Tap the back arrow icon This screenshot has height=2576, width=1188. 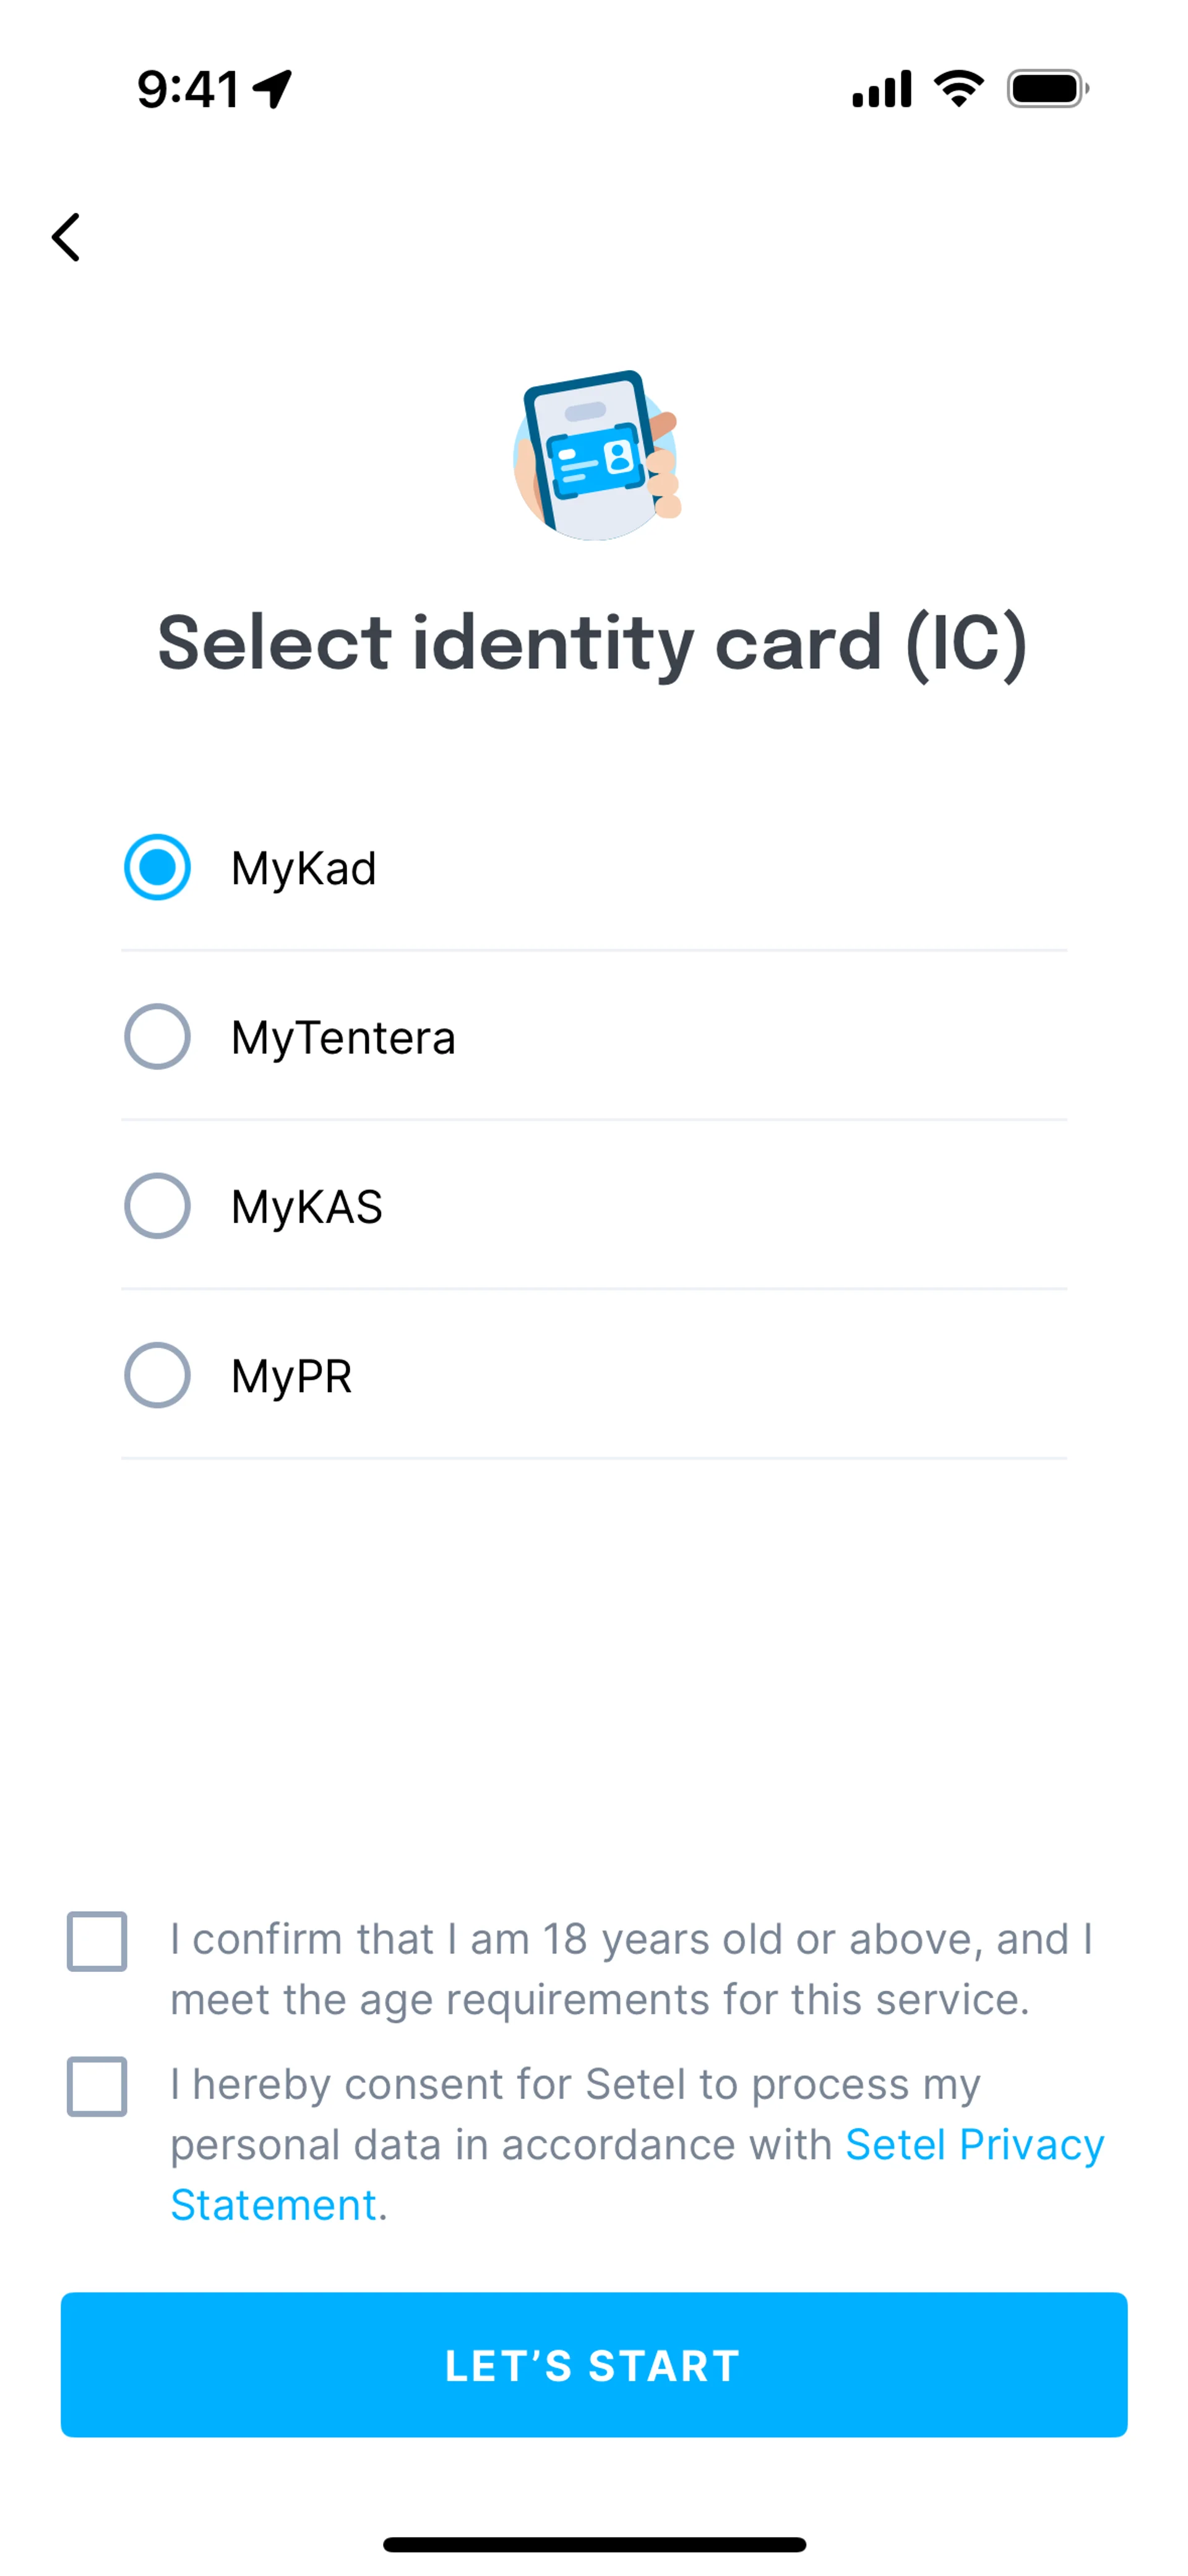click(x=66, y=238)
